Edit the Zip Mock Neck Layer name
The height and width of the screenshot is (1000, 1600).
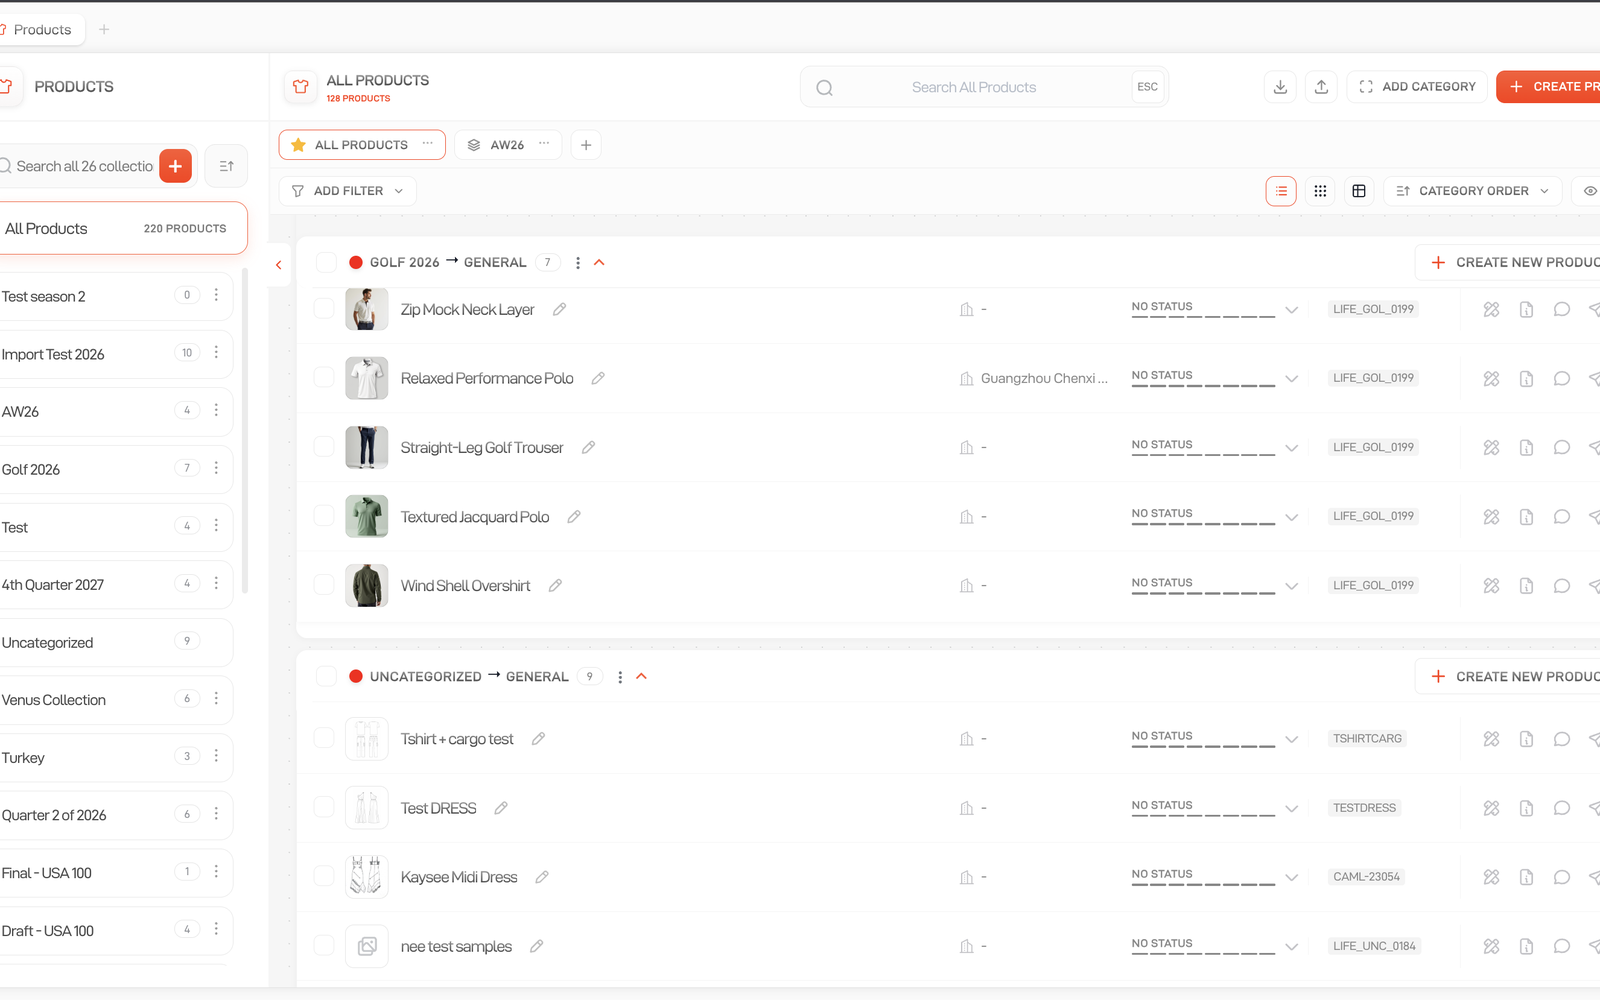click(x=560, y=310)
